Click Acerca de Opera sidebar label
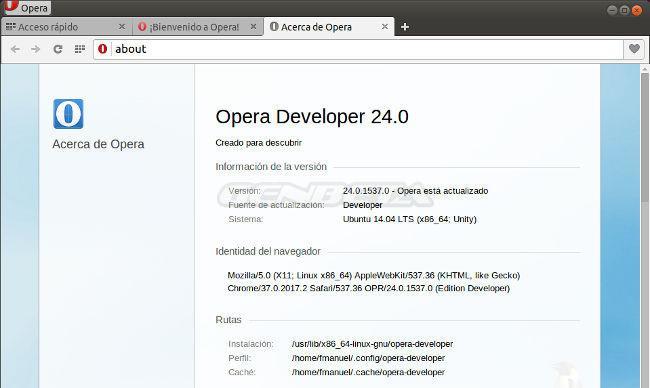 pos(98,144)
